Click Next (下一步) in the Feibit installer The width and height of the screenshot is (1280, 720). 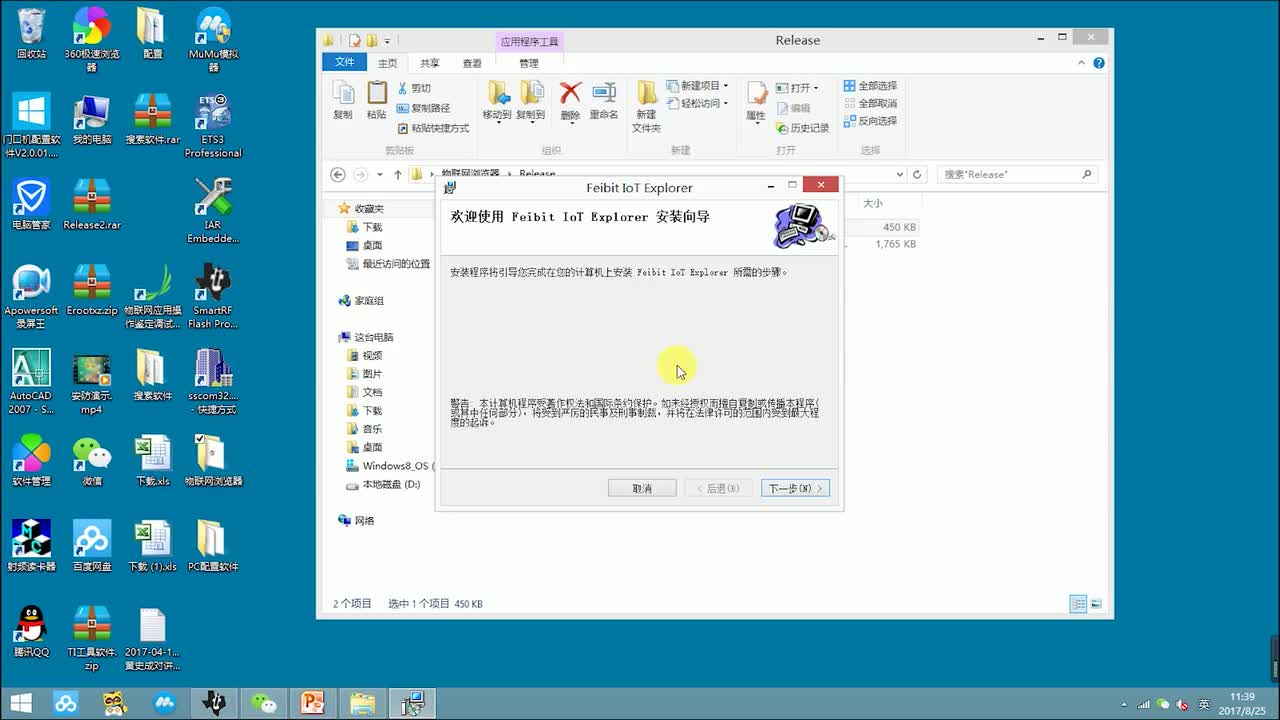tap(795, 488)
